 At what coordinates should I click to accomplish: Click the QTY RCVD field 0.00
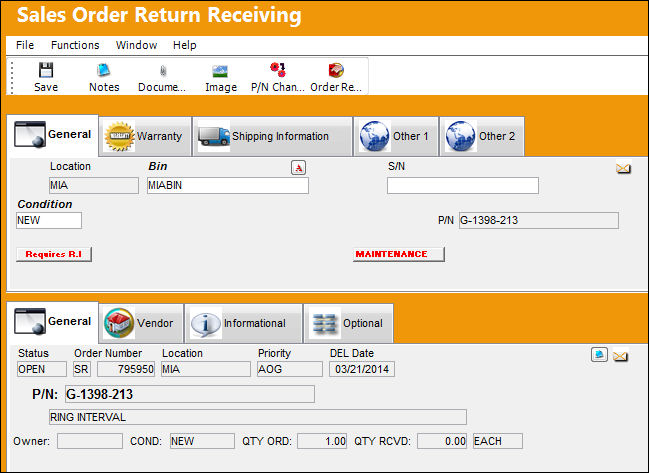[442, 441]
